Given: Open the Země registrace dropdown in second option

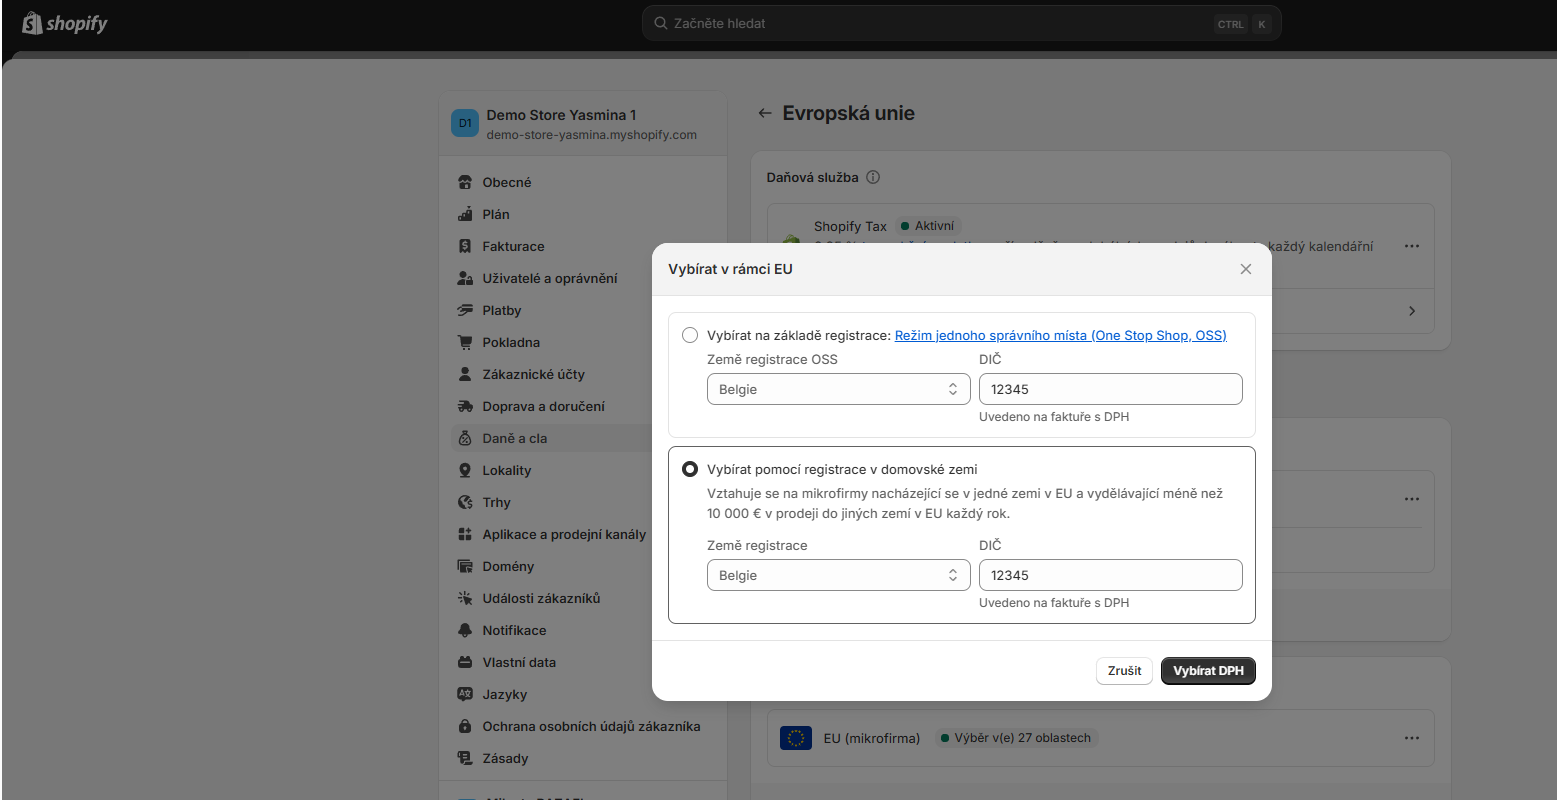Looking at the screenshot, I should click(838, 575).
